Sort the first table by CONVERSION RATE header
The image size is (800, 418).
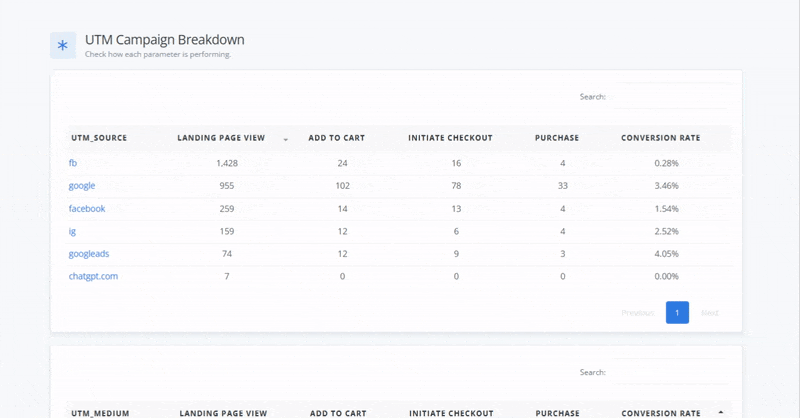click(x=660, y=138)
